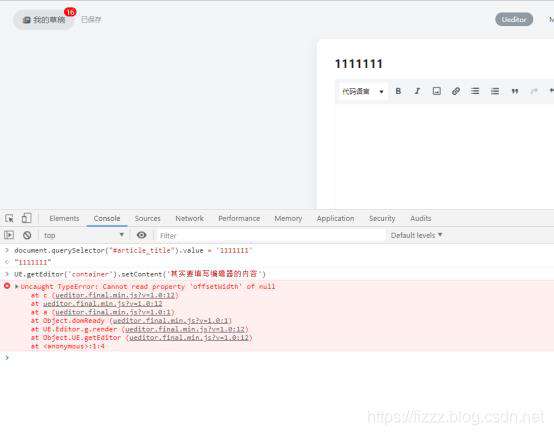Open the bare ueditor.final.min.js?v=1.0:12 link
This screenshot has width=554, height=435.
pos(102,304)
